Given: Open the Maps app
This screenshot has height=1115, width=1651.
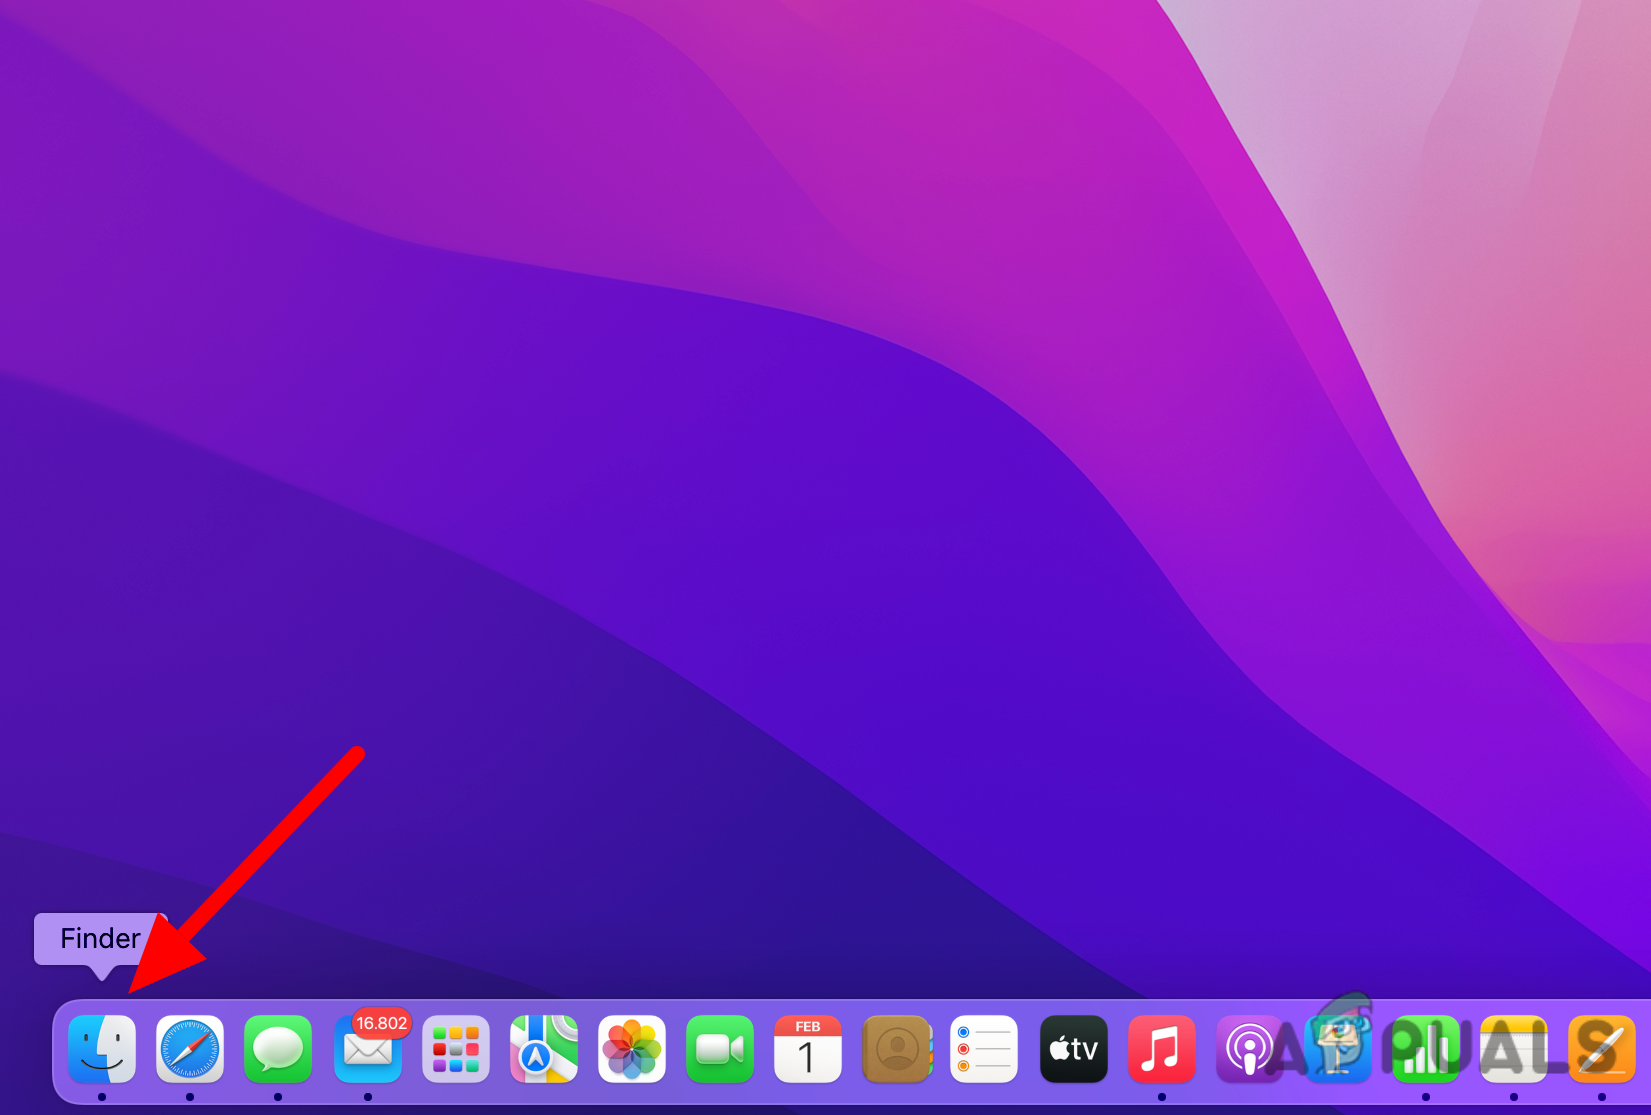Looking at the screenshot, I should click(x=543, y=1049).
